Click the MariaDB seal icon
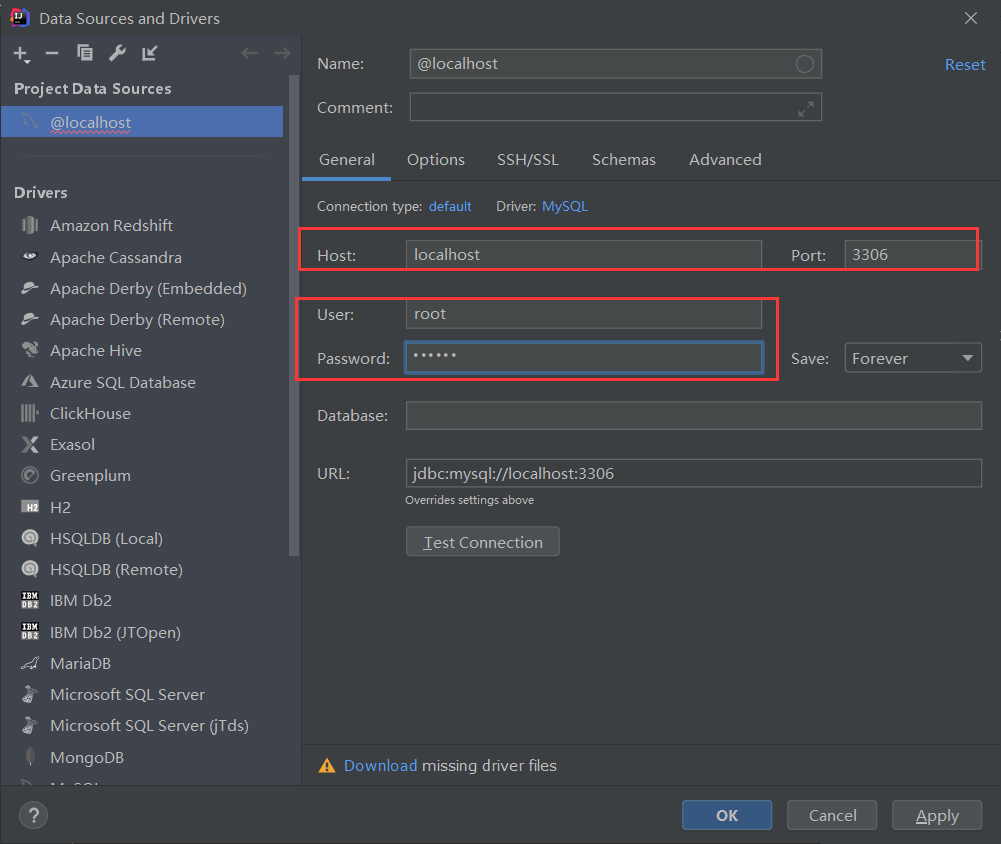 tap(29, 663)
